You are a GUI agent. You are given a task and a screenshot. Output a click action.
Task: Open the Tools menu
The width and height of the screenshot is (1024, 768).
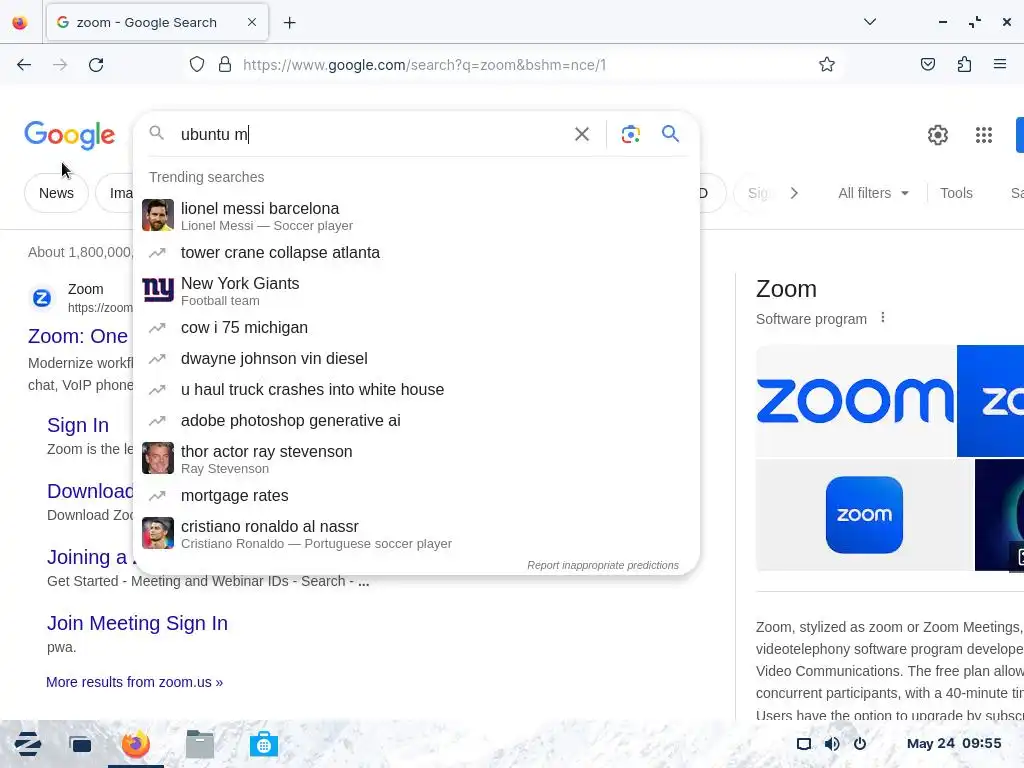(x=956, y=193)
